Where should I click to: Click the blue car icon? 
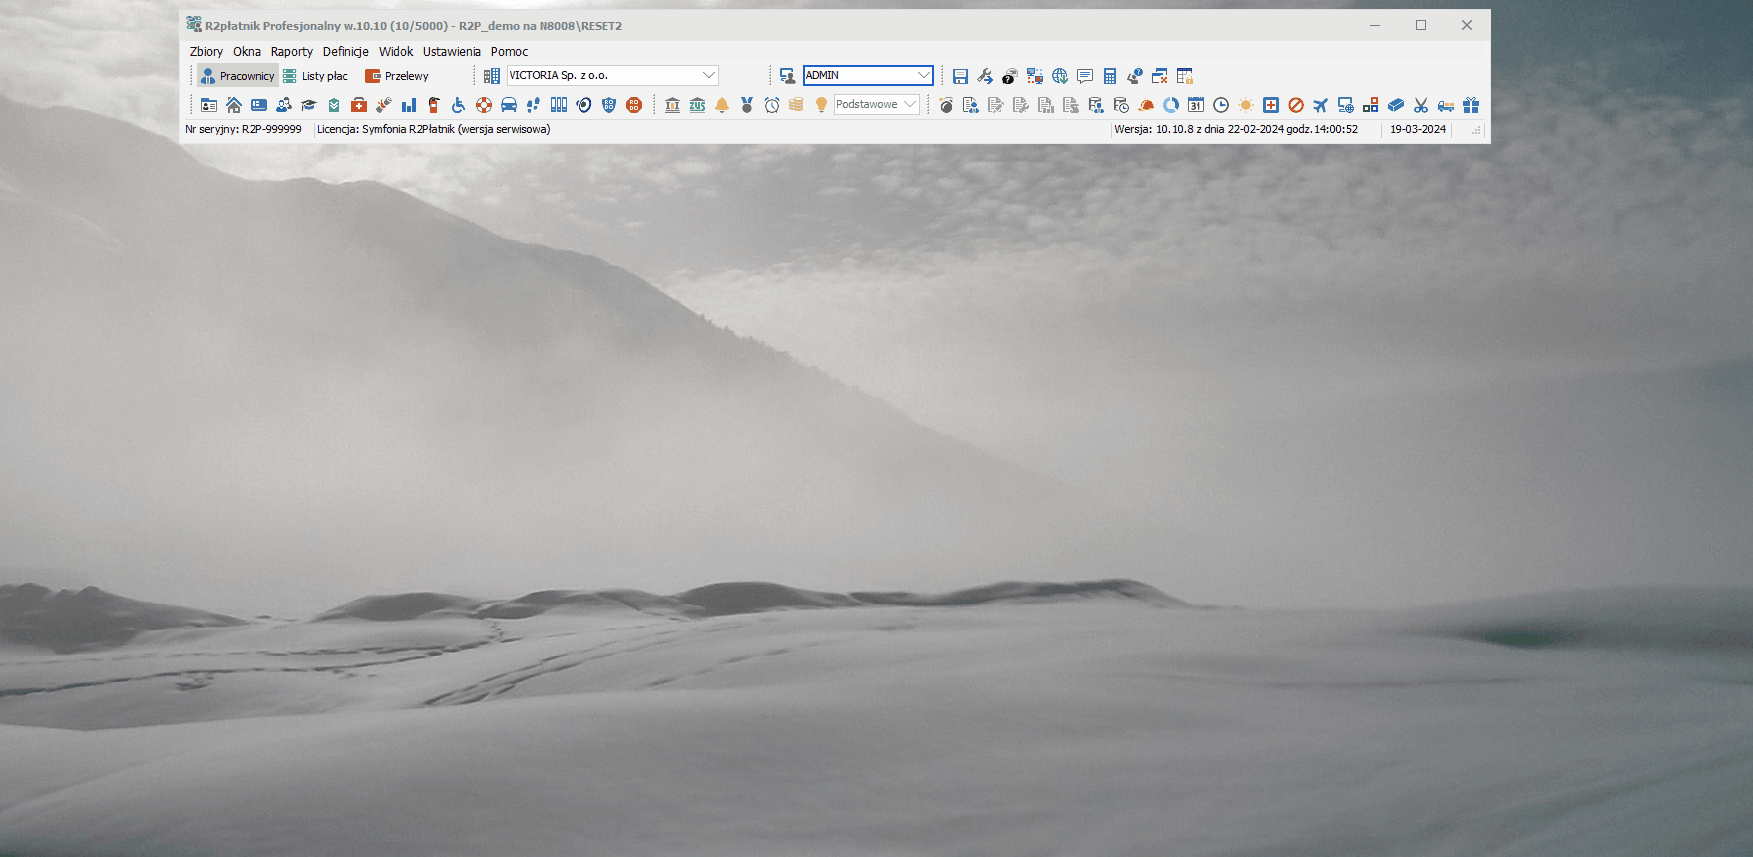click(509, 105)
